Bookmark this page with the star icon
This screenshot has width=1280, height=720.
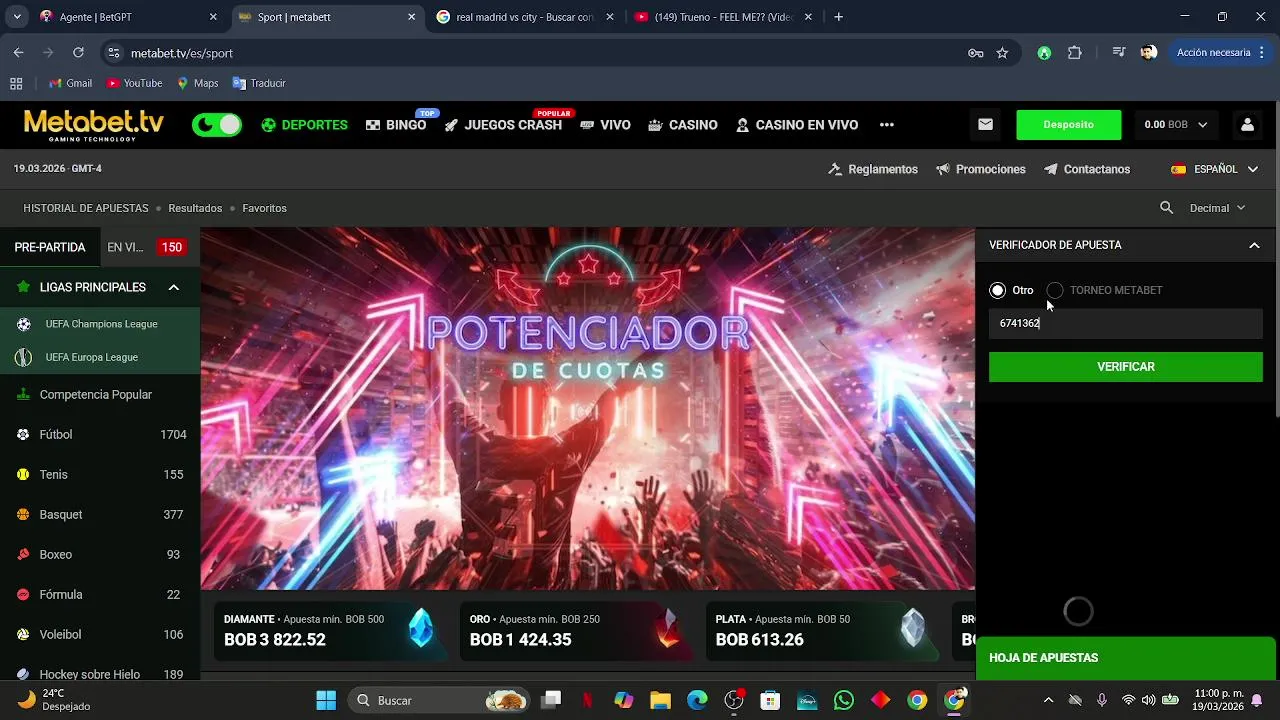(x=1002, y=53)
